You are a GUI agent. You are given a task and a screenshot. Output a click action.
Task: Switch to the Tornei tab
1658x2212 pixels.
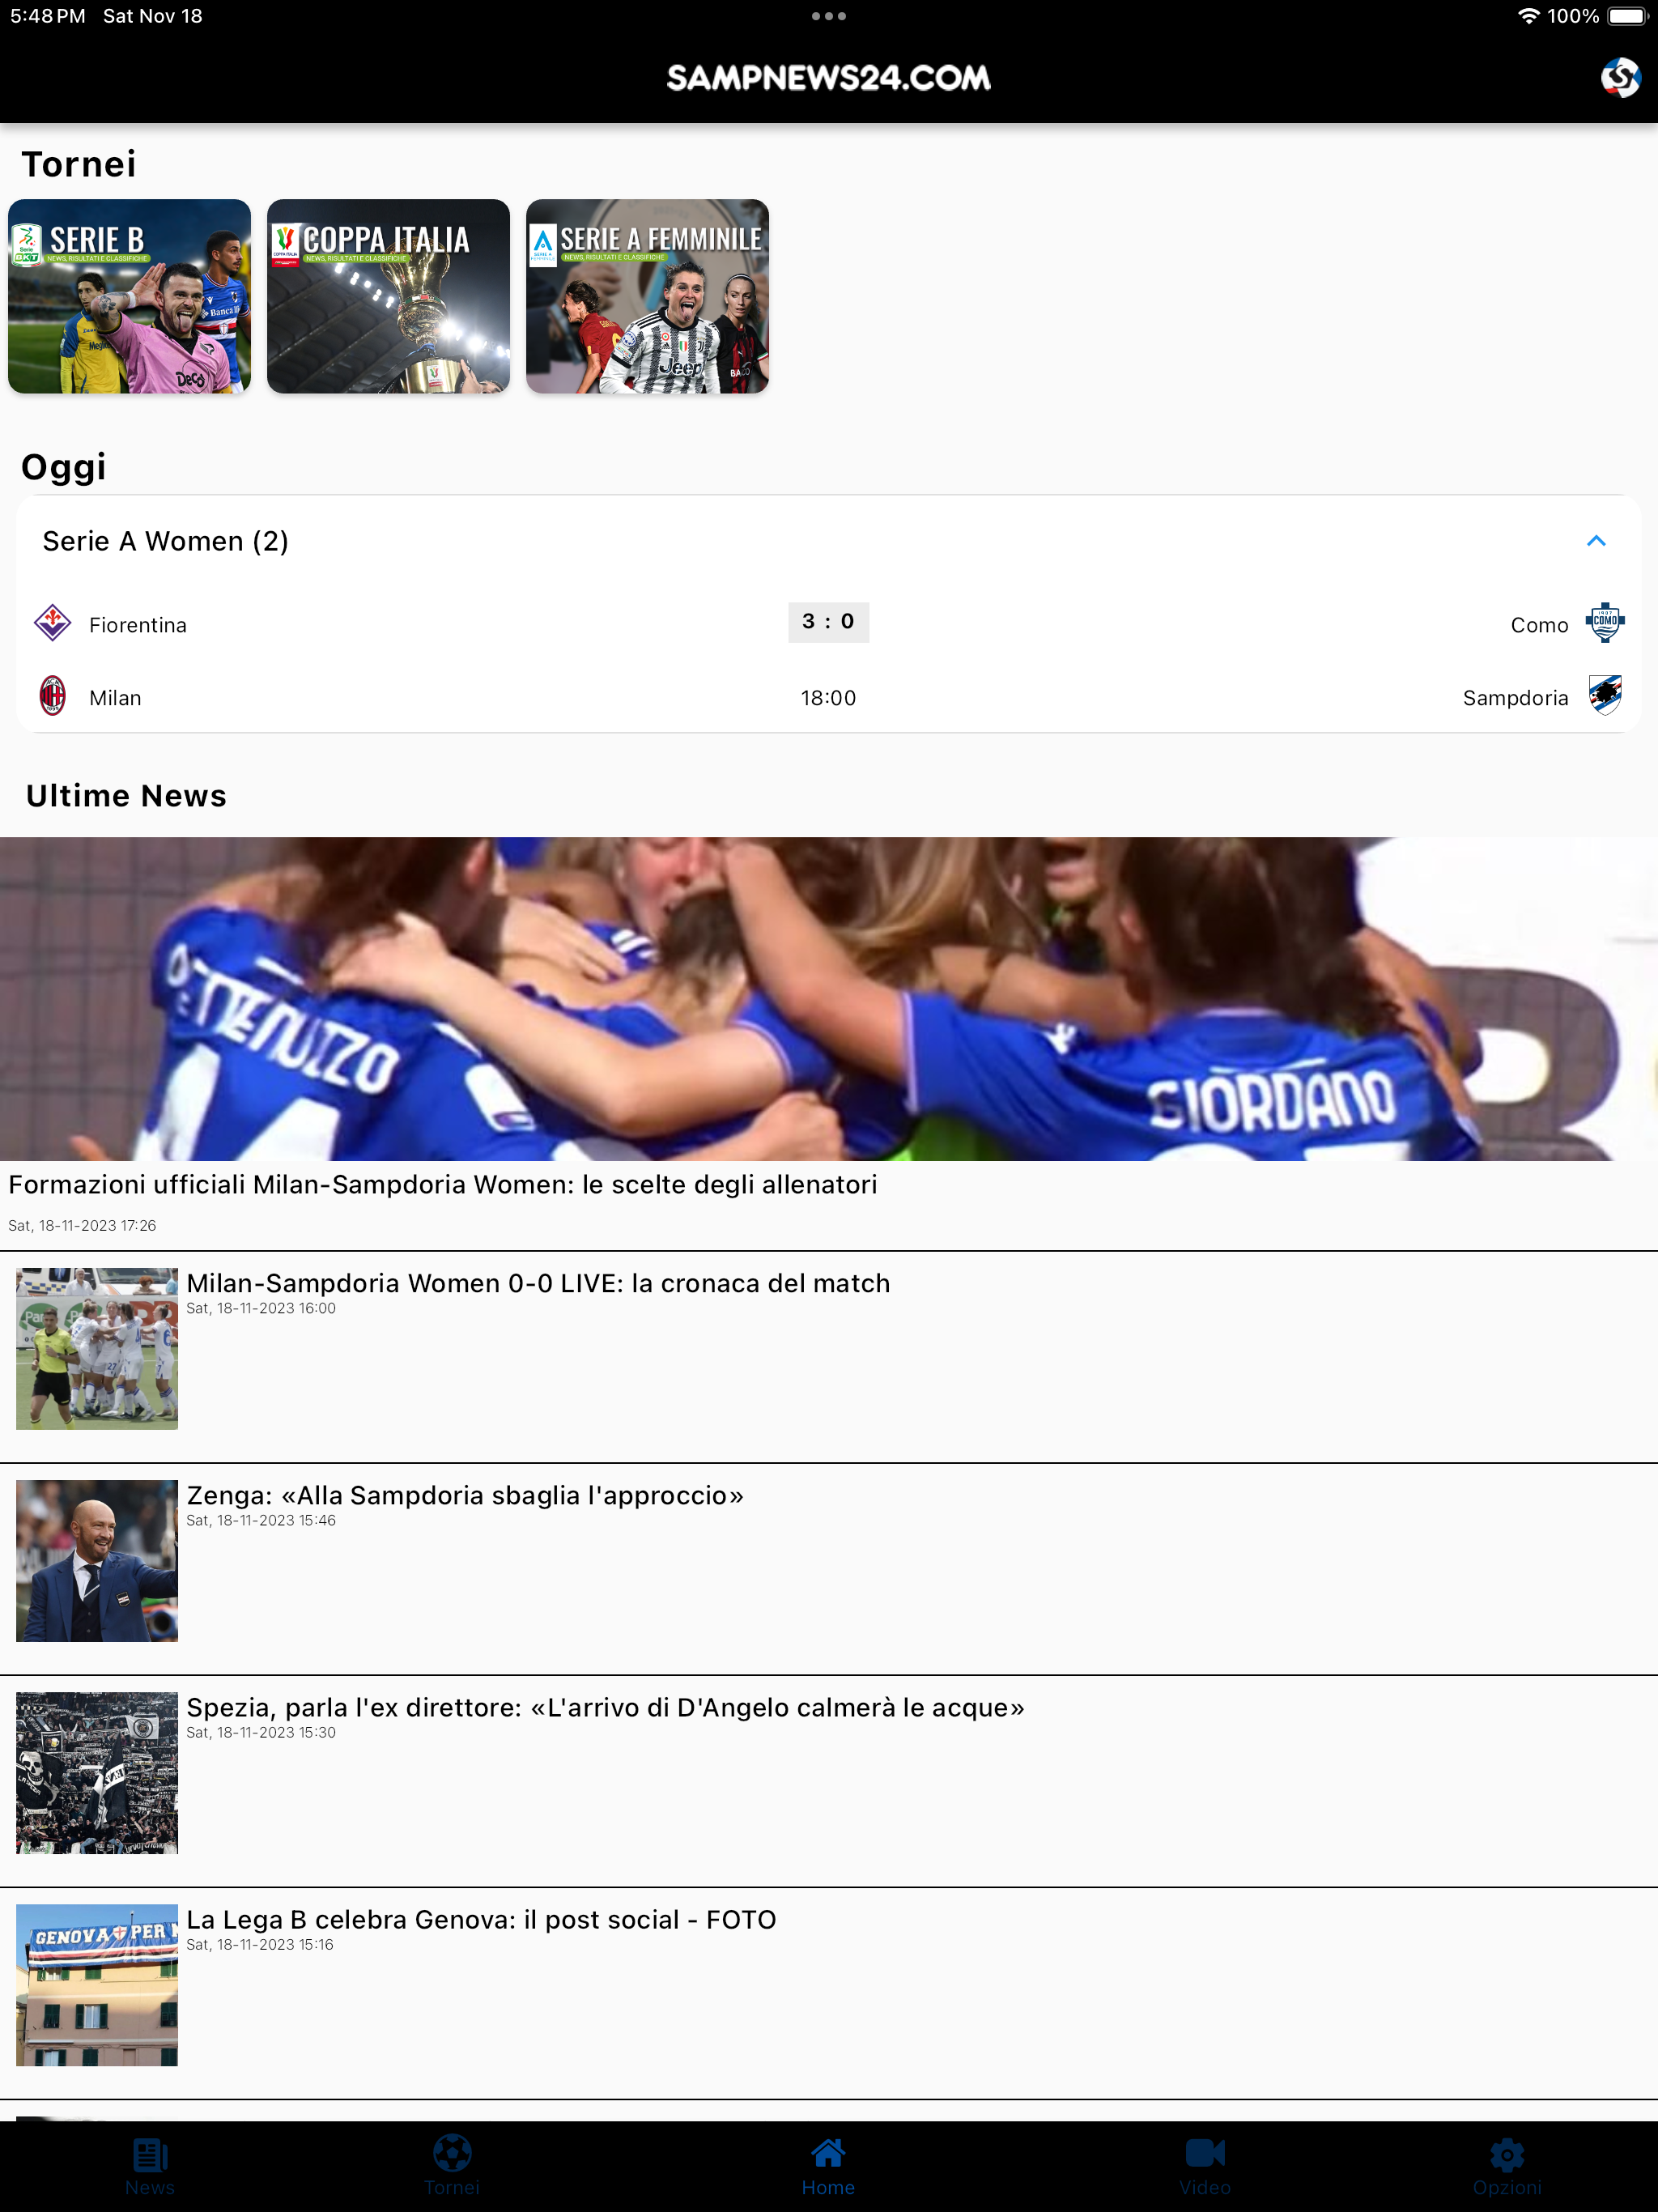(452, 2166)
